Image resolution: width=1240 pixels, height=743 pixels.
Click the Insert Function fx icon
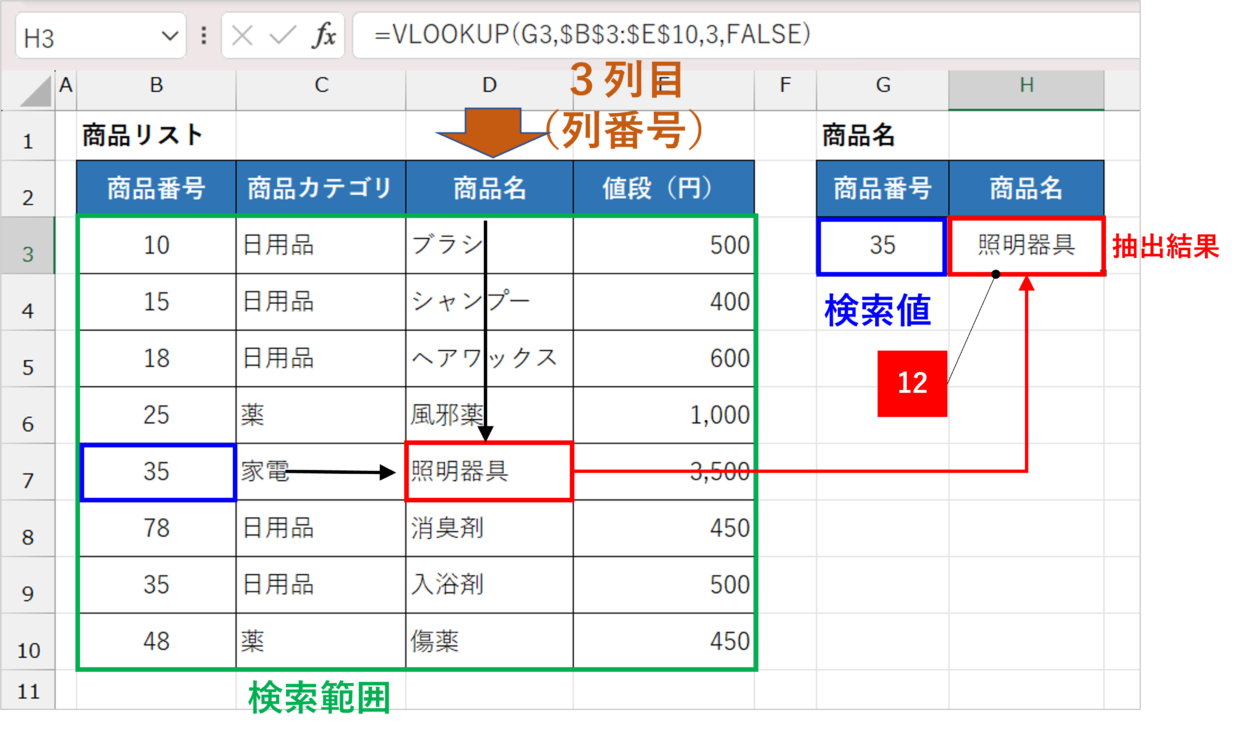click(x=324, y=36)
